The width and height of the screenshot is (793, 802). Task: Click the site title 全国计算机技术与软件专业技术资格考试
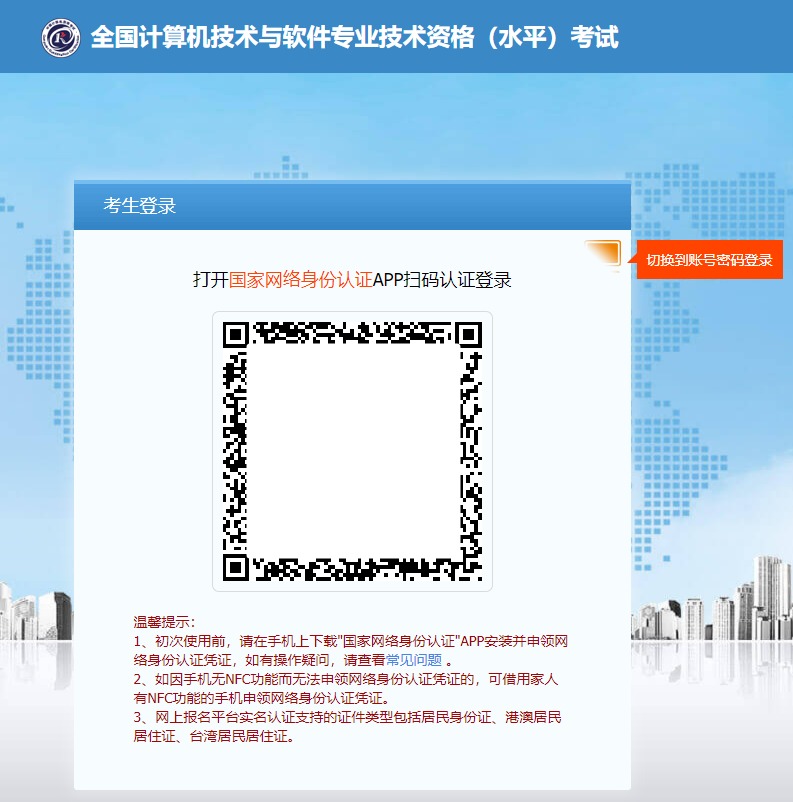(354, 38)
